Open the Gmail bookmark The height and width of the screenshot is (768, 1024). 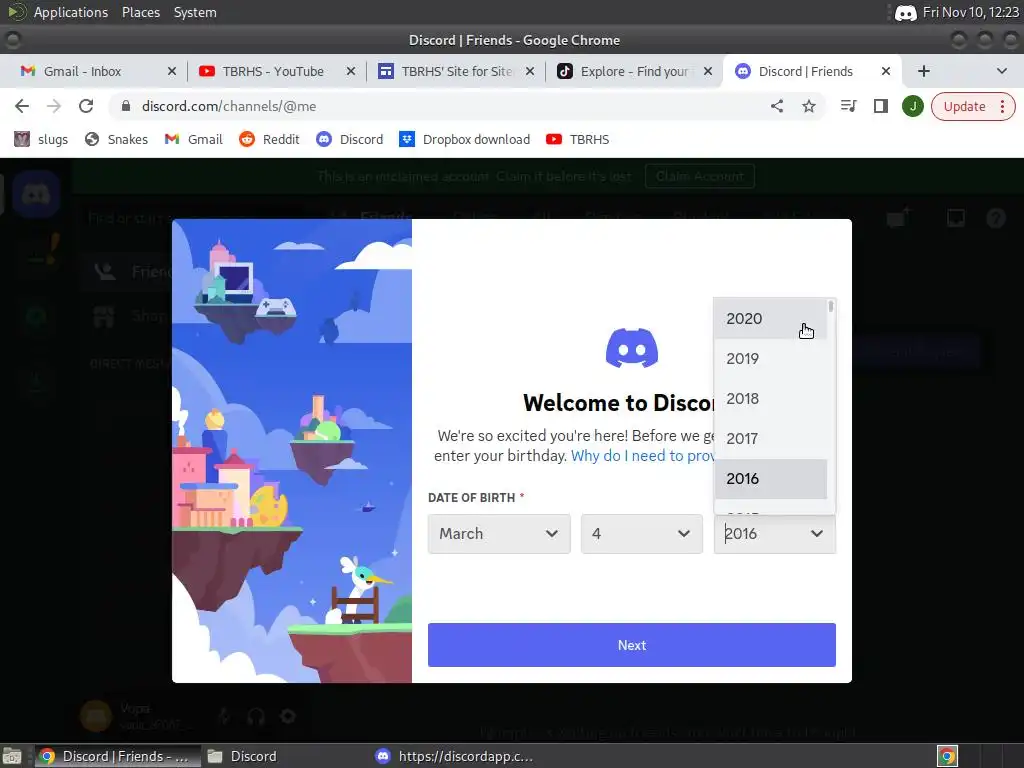coord(193,139)
